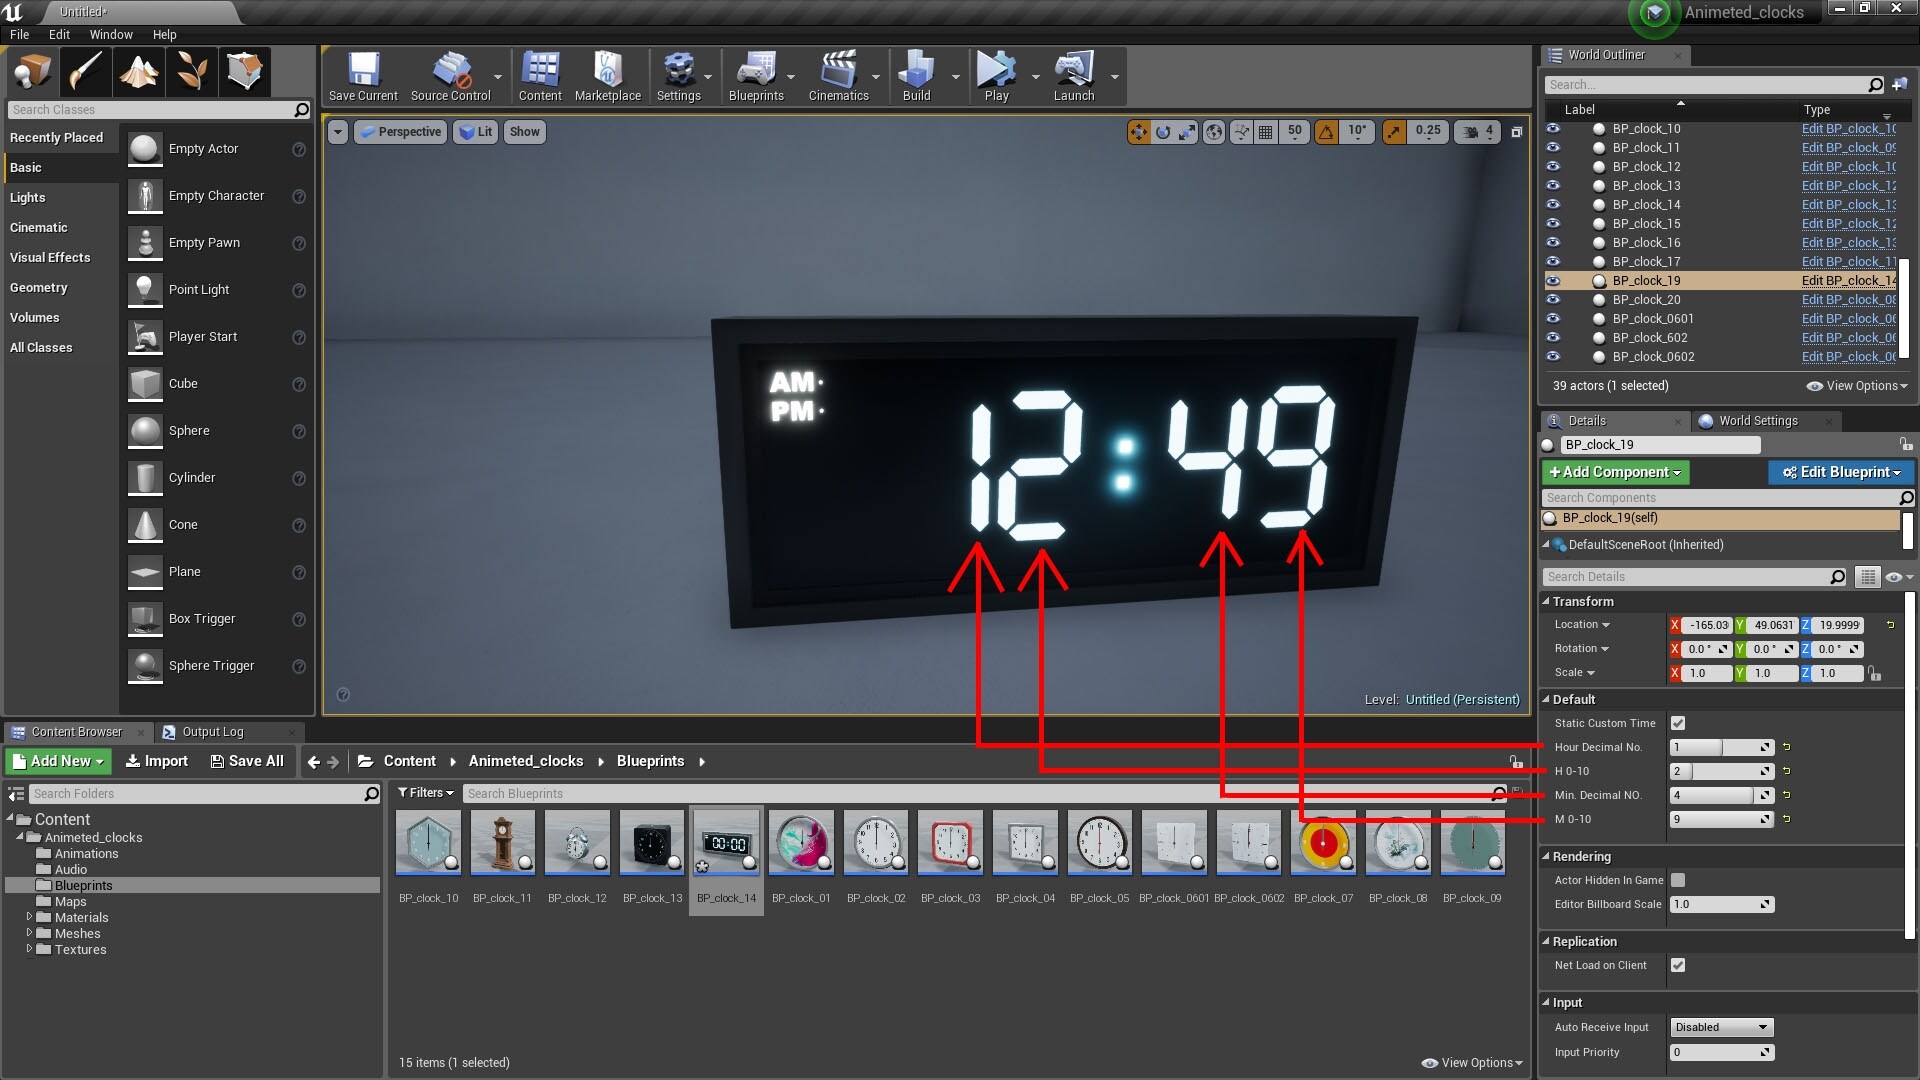The image size is (1920, 1080).
Task: Adjust the camera speed control in viewport
Action: click(1477, 131)
